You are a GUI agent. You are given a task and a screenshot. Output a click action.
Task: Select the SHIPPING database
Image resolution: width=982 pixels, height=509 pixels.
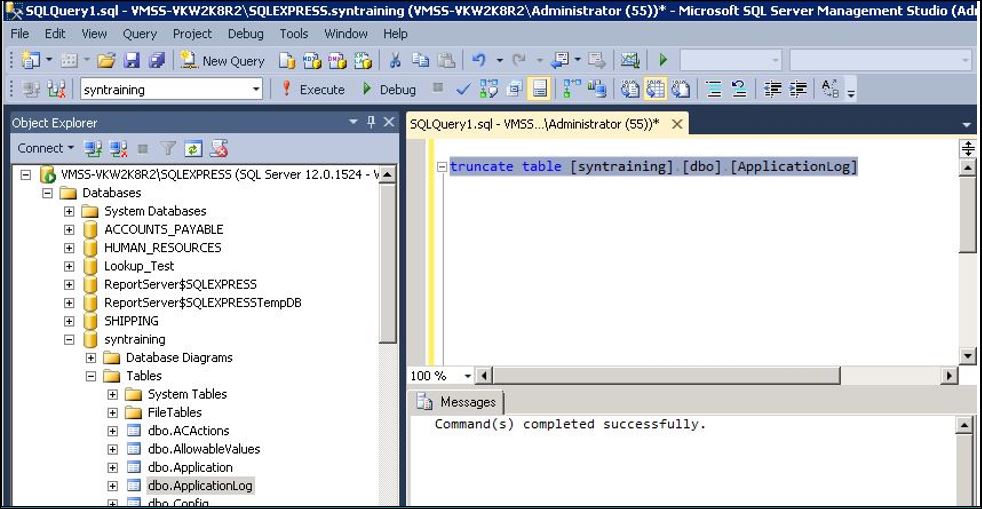click(131, 321)
